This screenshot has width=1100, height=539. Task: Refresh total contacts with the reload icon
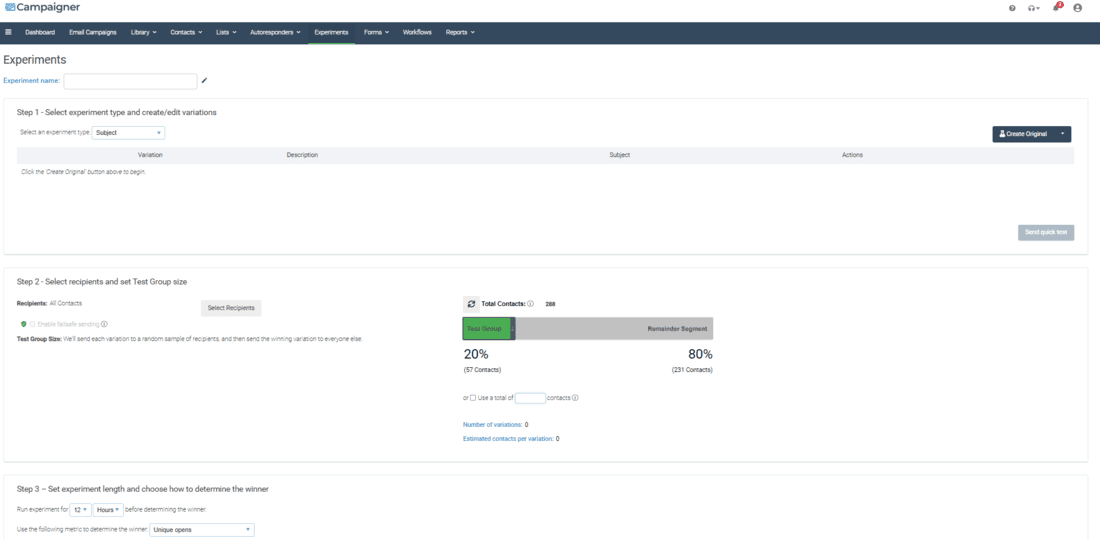pyautogui.click(x=471, y=304)
